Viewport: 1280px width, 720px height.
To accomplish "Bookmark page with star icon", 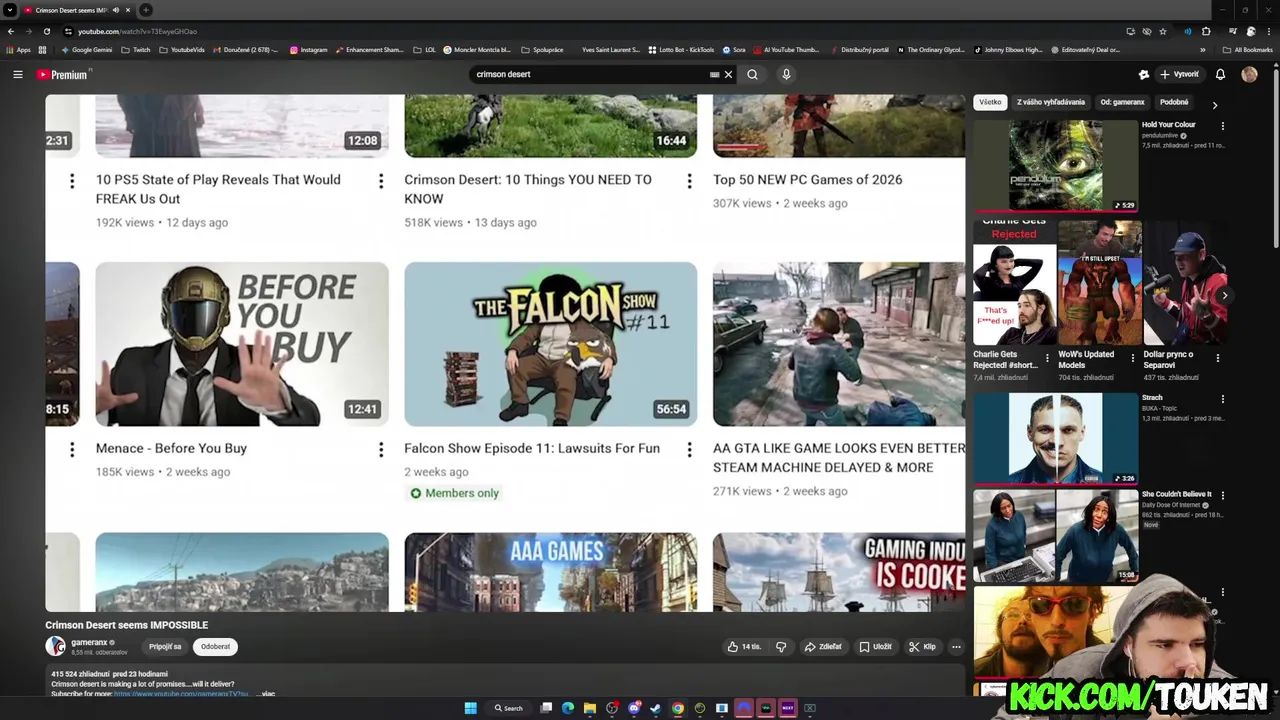I will click(x=1163, y=31).
